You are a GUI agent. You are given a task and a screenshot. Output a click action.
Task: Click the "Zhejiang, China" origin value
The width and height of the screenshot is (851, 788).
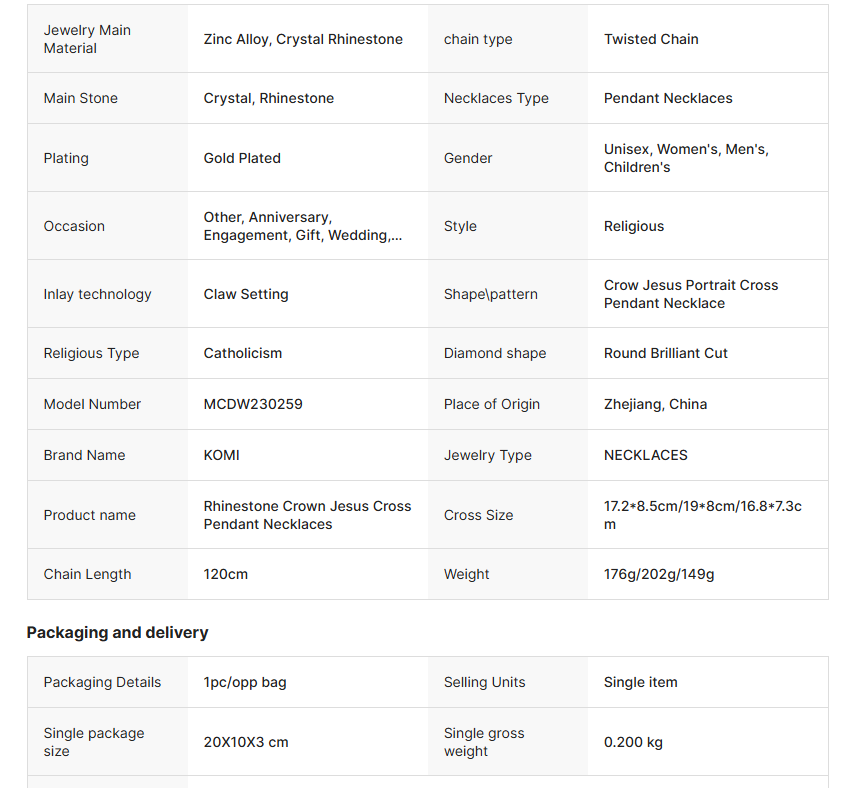click(x=655, y=405)
